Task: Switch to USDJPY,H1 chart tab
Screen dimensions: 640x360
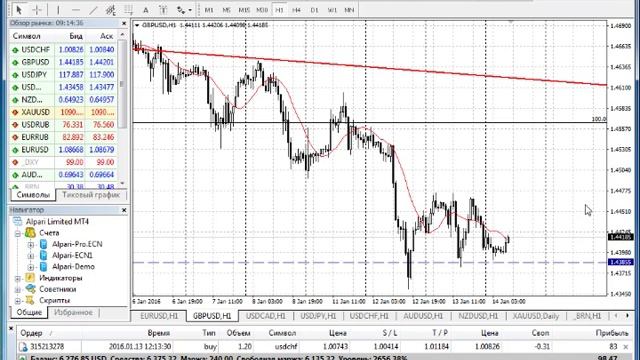Action: [x=318, y=316]
